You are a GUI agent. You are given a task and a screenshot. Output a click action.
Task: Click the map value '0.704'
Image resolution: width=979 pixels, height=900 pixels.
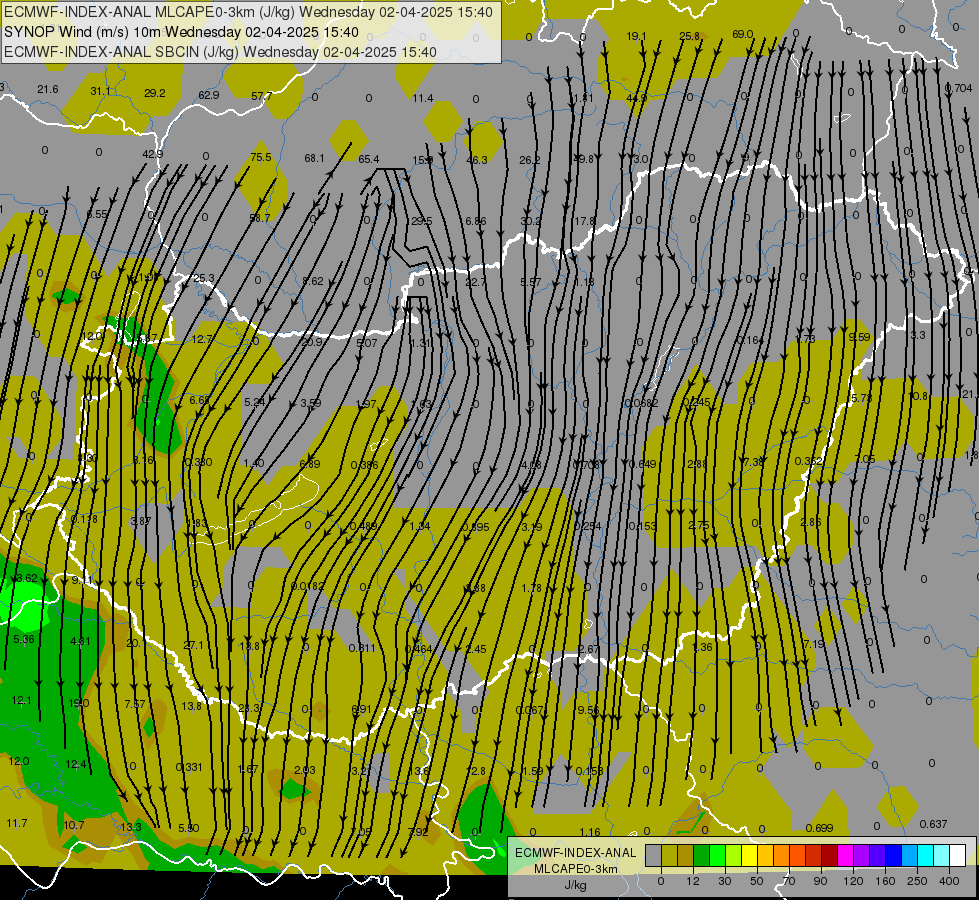click(x=958, y=88)
